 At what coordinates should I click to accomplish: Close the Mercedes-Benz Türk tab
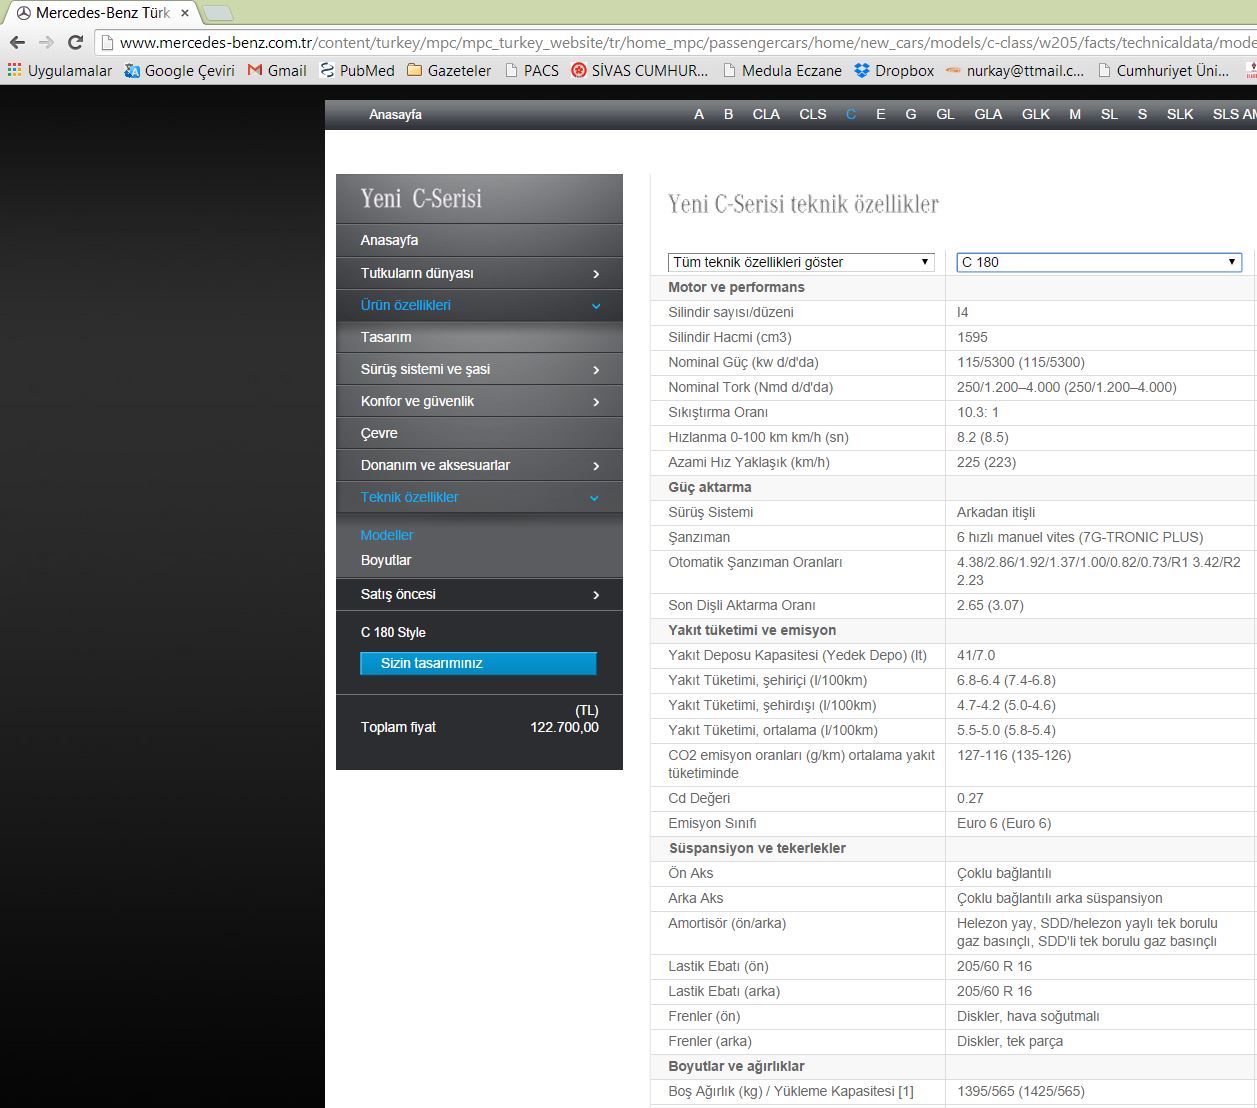pyautogui.click(x=185, y=13)
